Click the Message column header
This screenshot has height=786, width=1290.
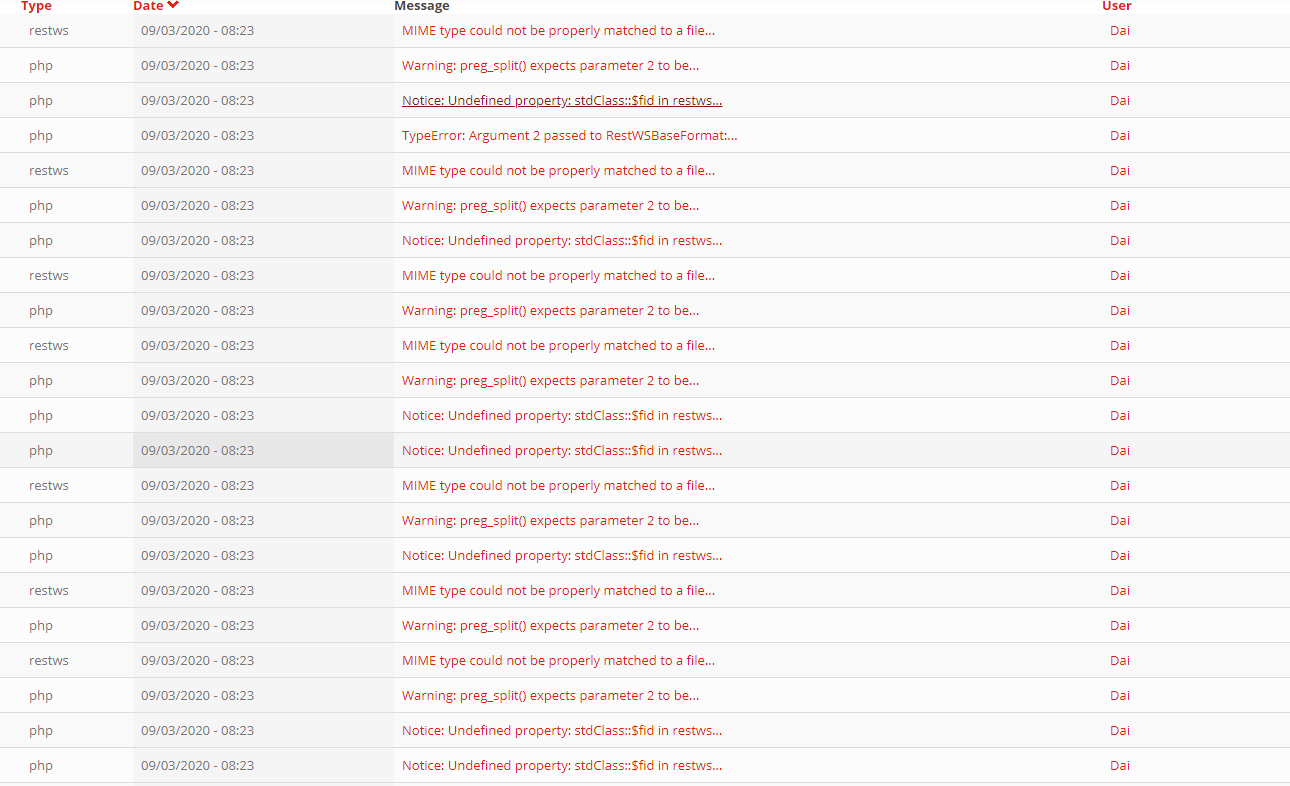point(422,6)
